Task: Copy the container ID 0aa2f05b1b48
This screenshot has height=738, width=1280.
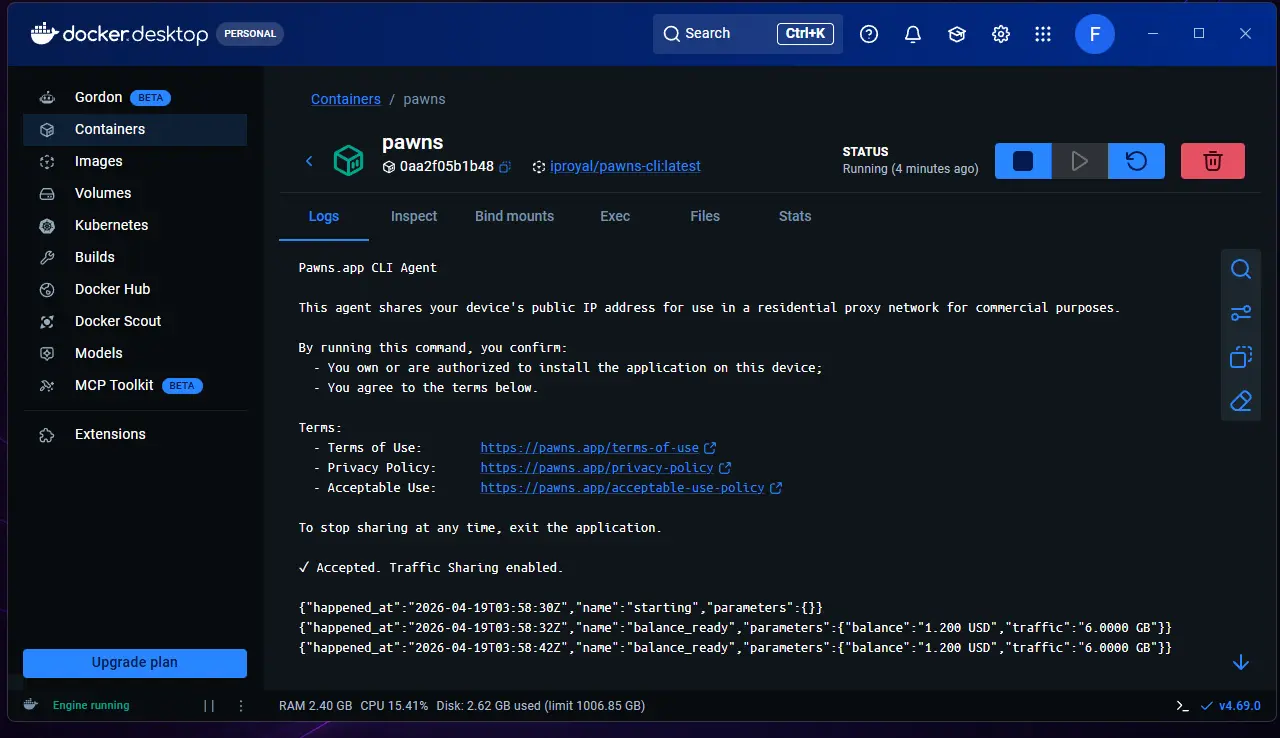Action: click(505, 167)
